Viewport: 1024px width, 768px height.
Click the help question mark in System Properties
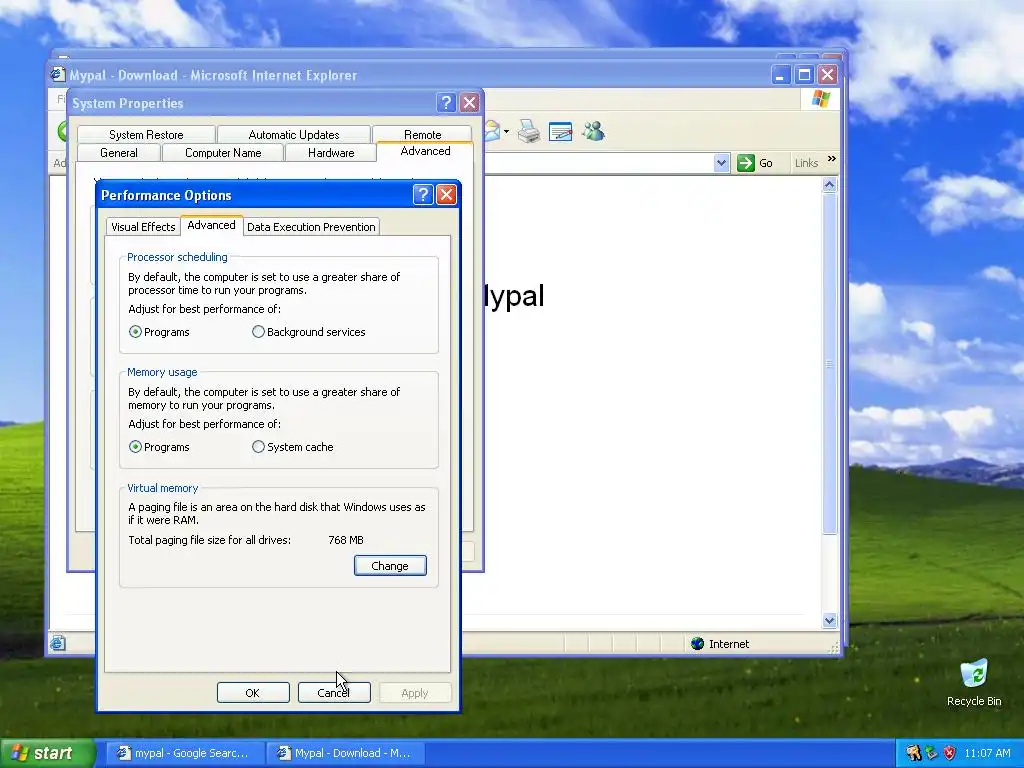tap(446, 103)
